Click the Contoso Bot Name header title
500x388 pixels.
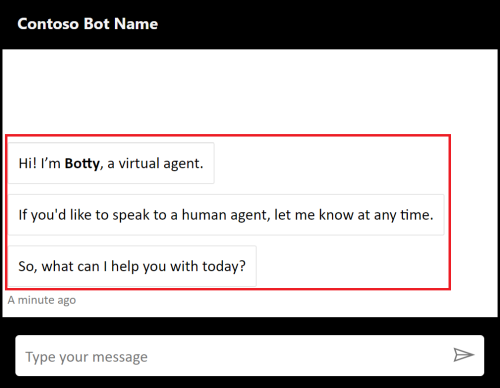pos(88,24)
